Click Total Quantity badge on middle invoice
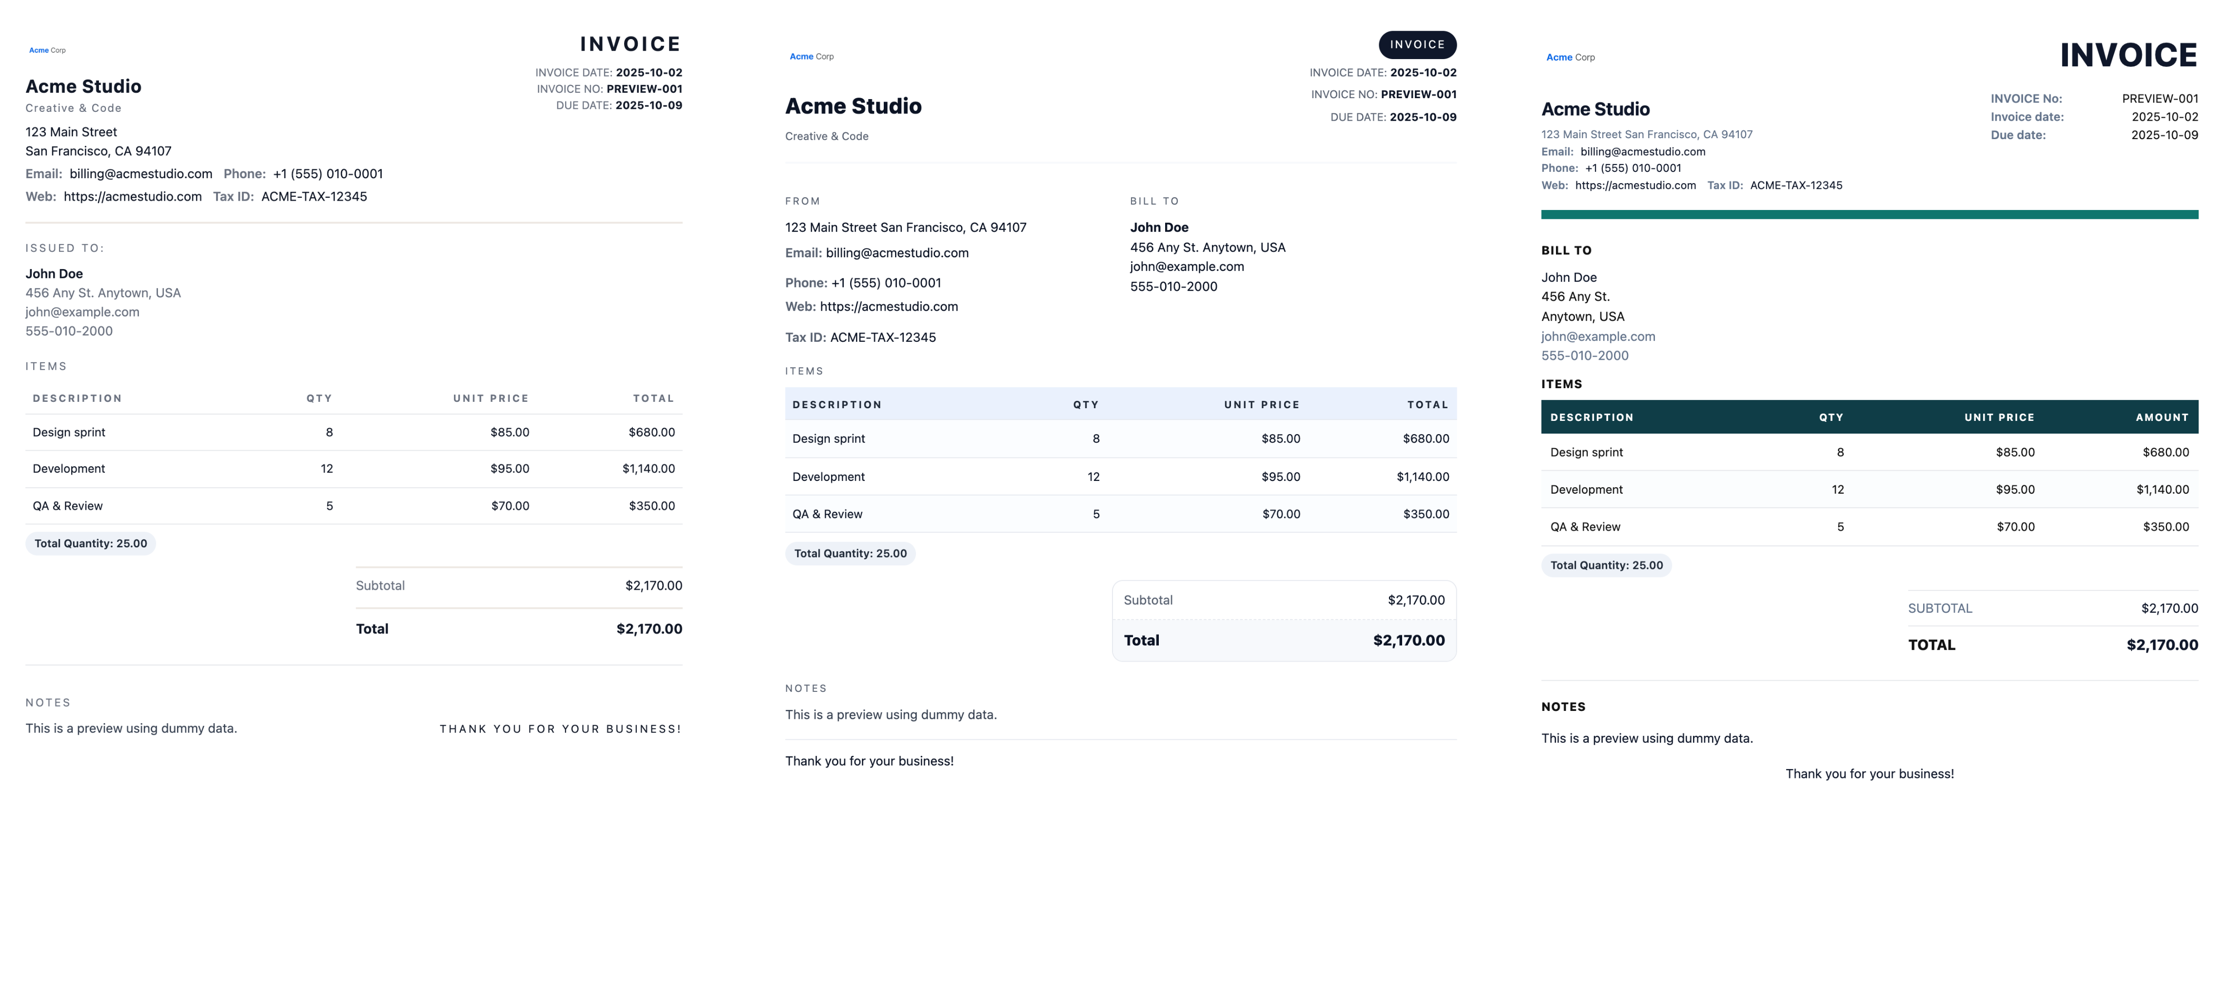Image resolution: width=2224 pixels, height=1000 pixels. click(x=850, y=554)
